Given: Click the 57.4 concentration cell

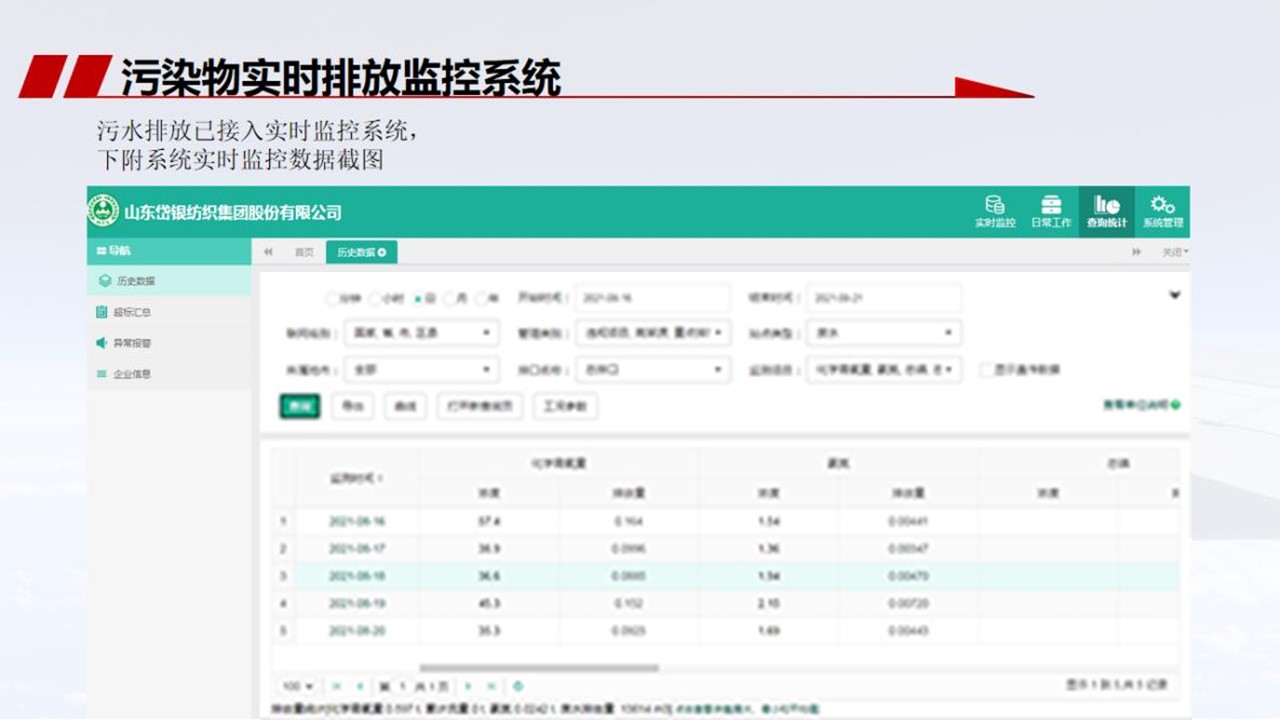Looking at the screenshot, I should (x=489, y=521).
